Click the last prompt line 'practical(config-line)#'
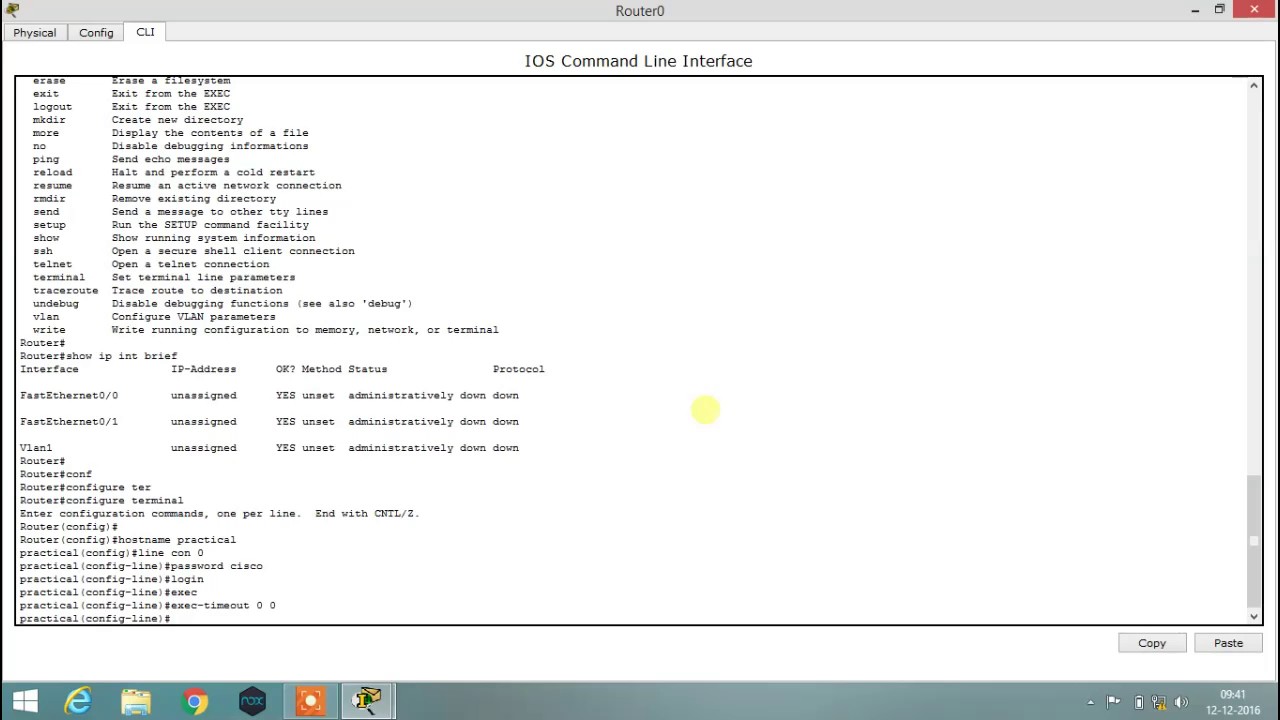Viewport: 1280px width, 720px height. [95, 619]
